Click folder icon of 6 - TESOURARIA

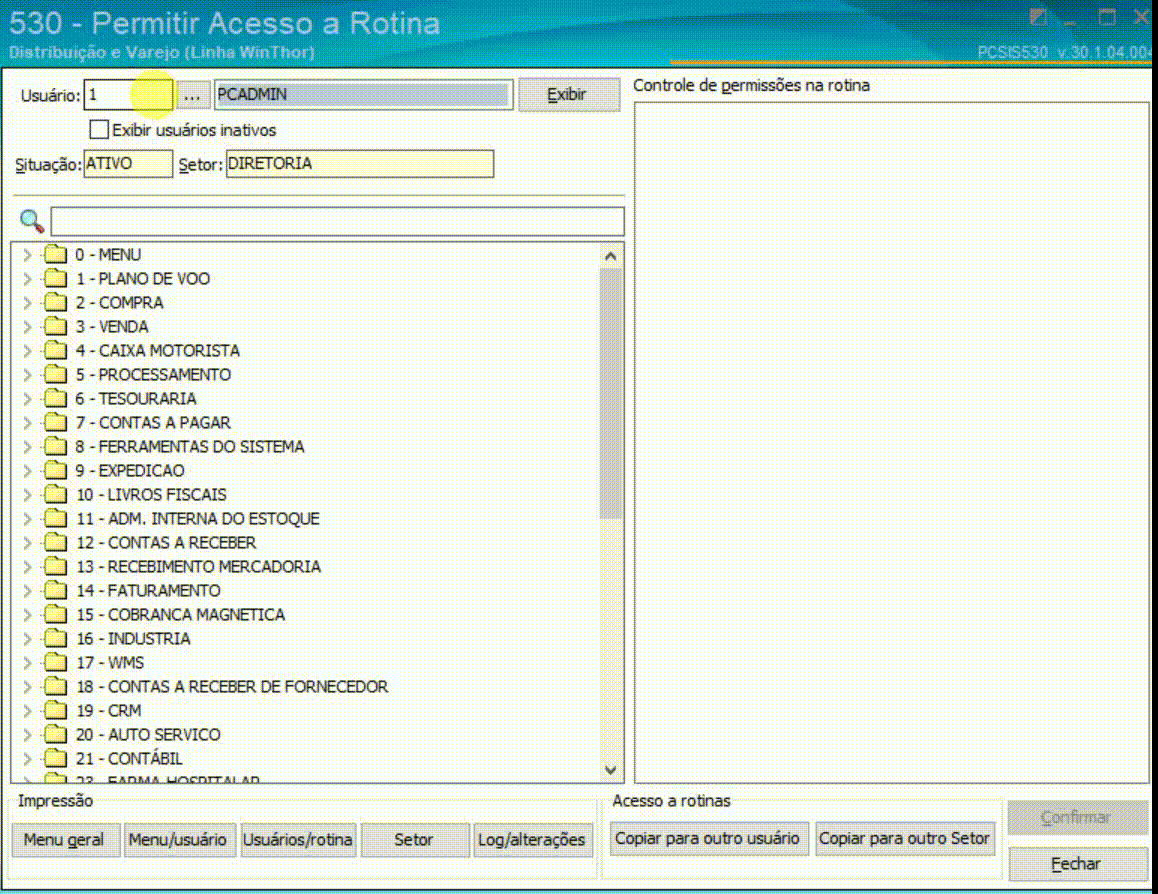pyautogui.click(x=55, y=399)
